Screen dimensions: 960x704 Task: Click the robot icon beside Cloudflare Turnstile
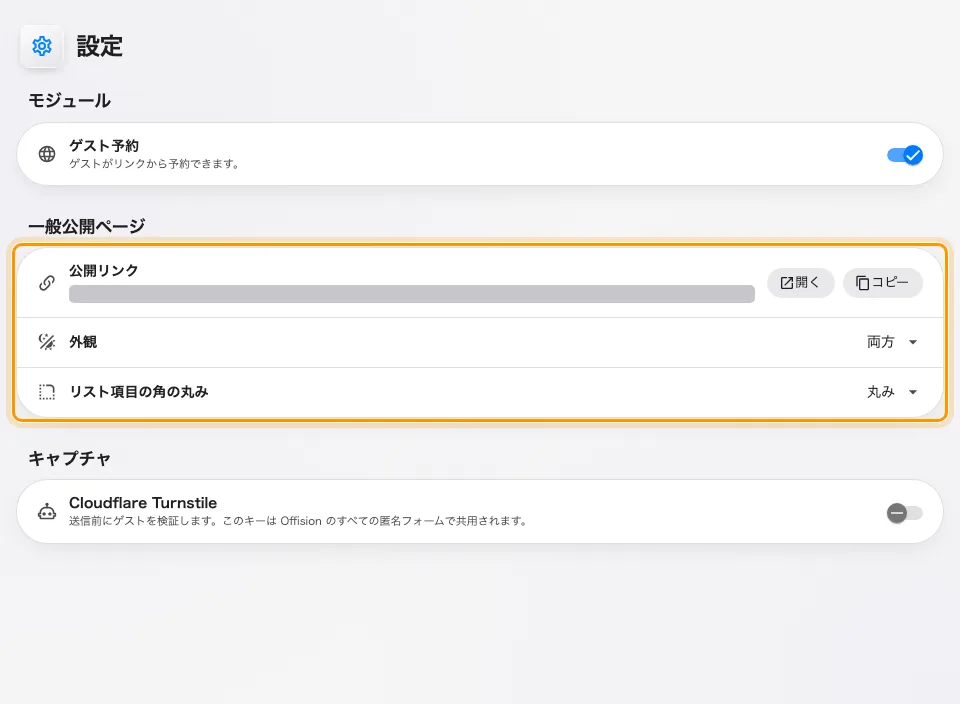coord(47,511)
